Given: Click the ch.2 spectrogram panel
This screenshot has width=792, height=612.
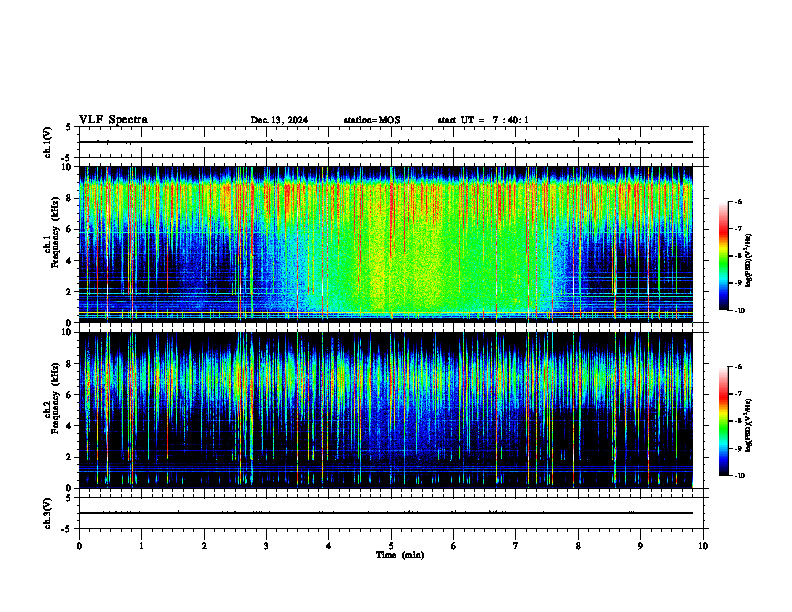Looking at the screenshot, I should point(386,410).
